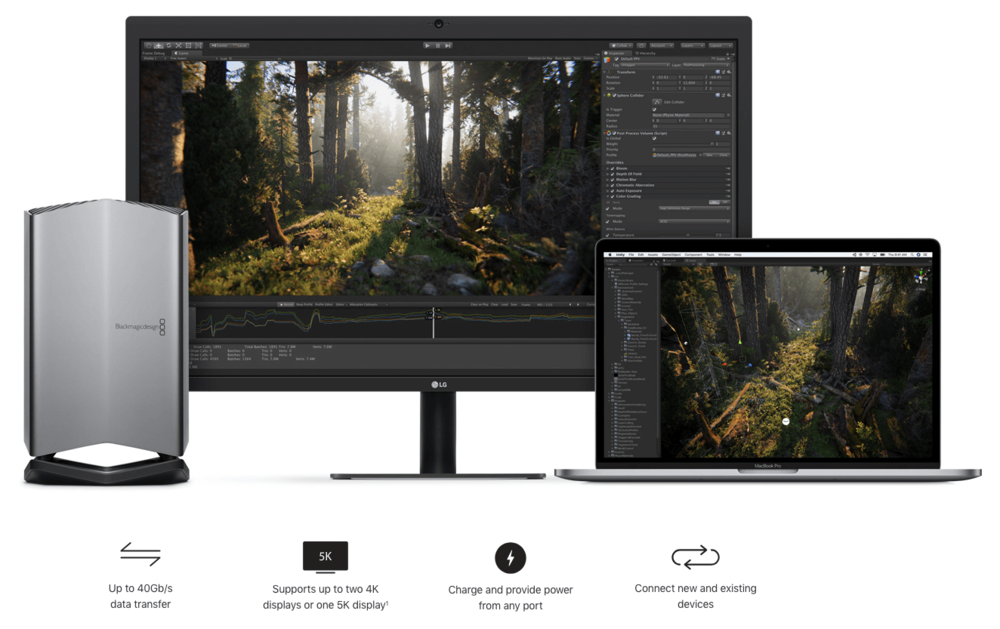Switch pivot to Local mode

pos(240,45)
